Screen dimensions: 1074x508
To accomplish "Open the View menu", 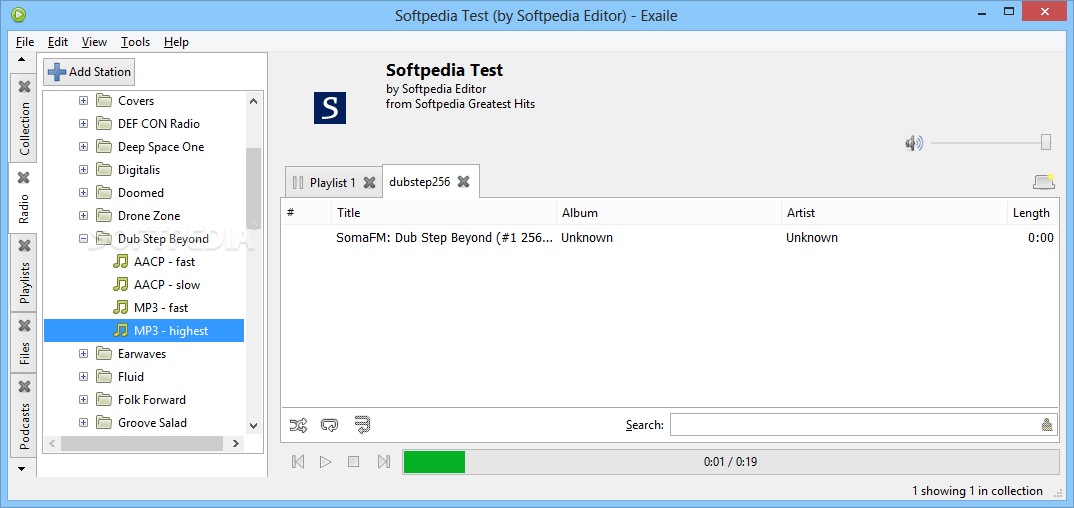I will click(95, 42).
